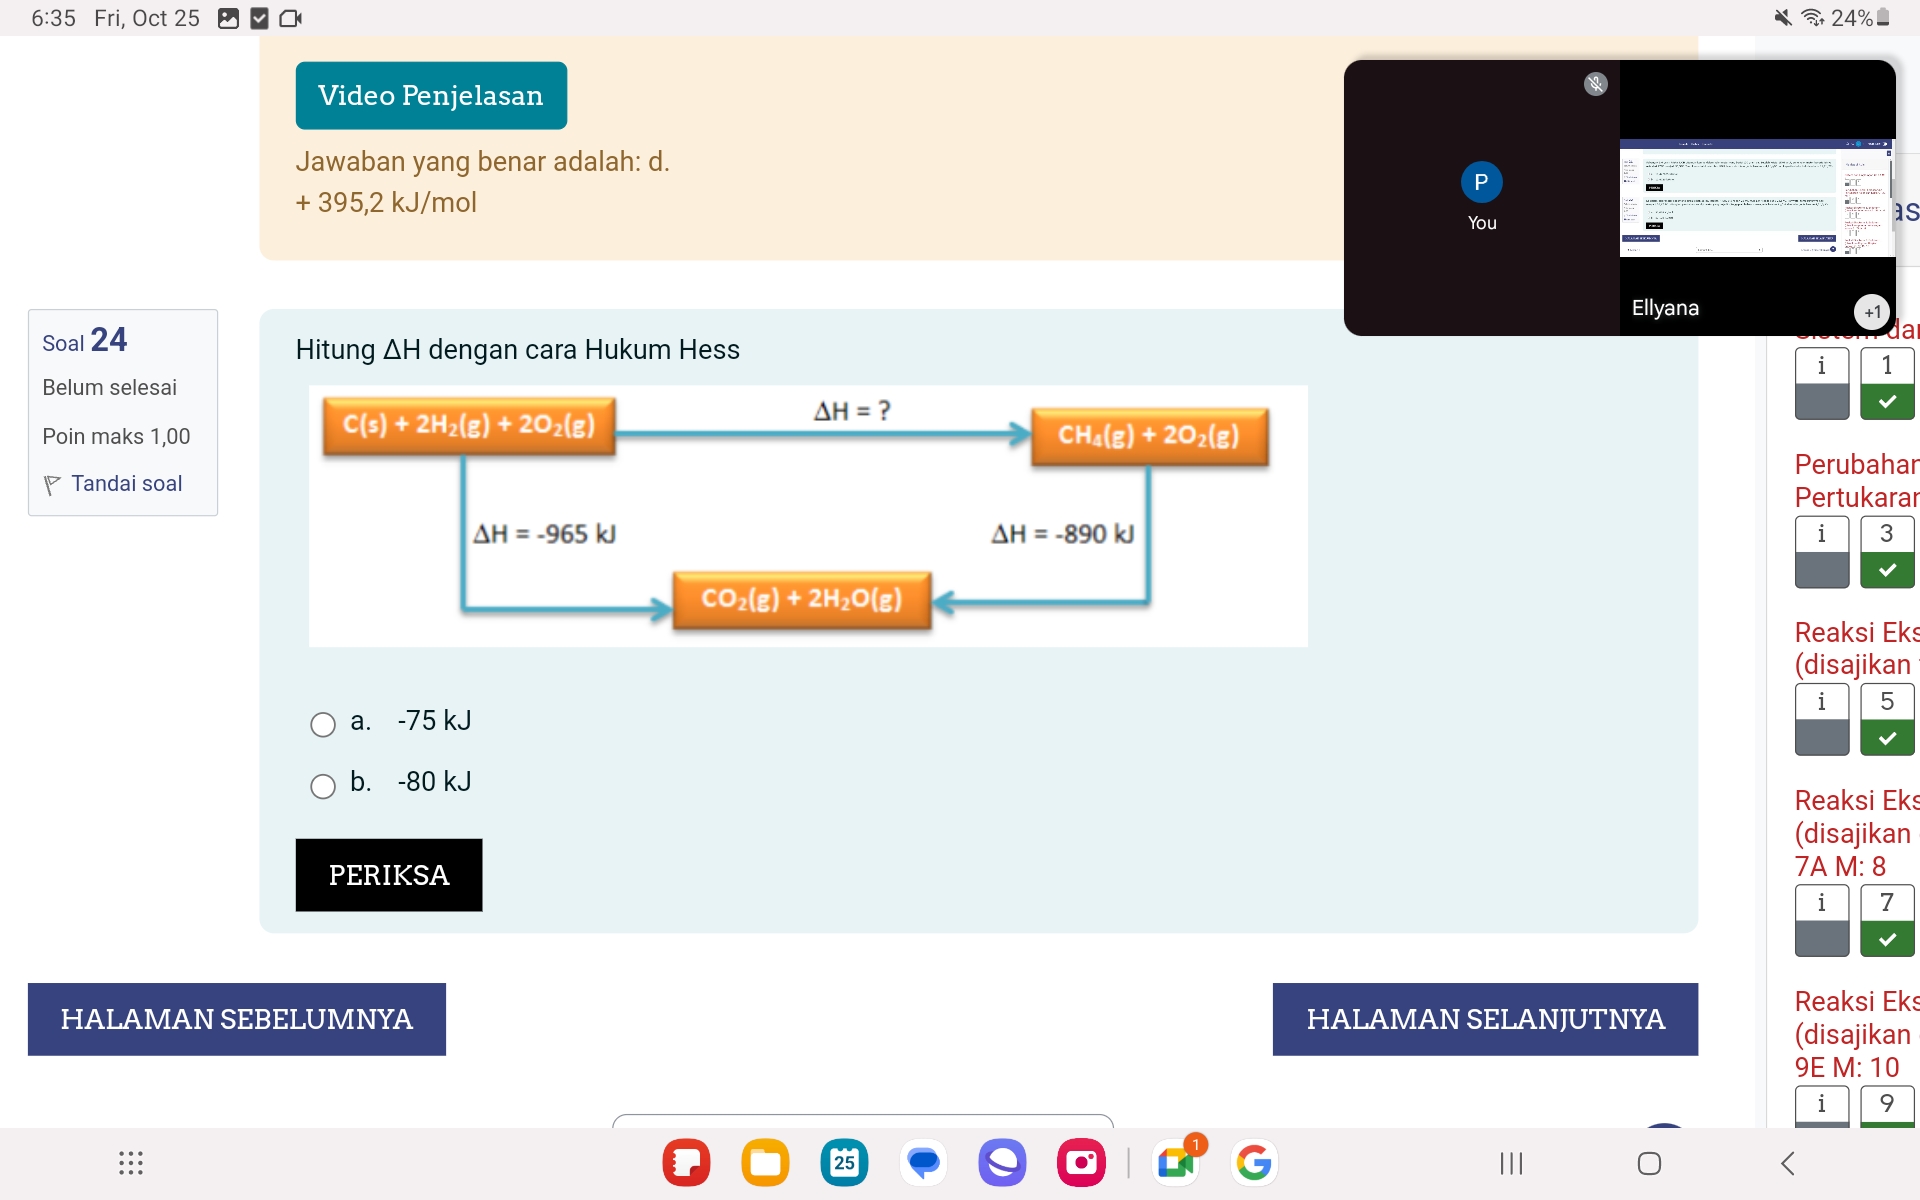Click the Video Penjelasan button
This screenshot has width=1920, height=1200.
[x=430, y=95]
